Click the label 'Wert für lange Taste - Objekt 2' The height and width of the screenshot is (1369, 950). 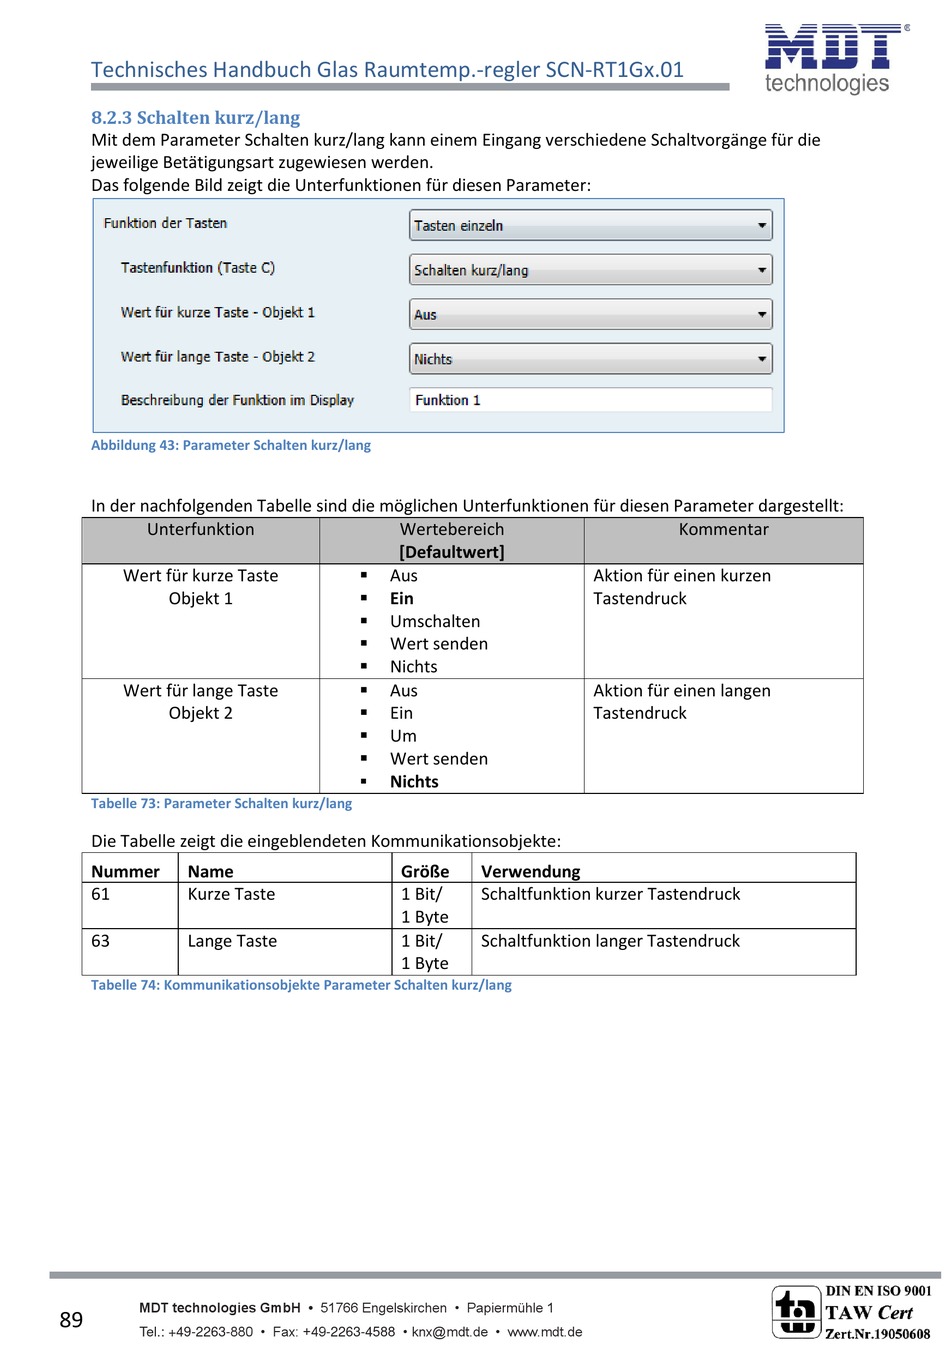tap(218, 357)
